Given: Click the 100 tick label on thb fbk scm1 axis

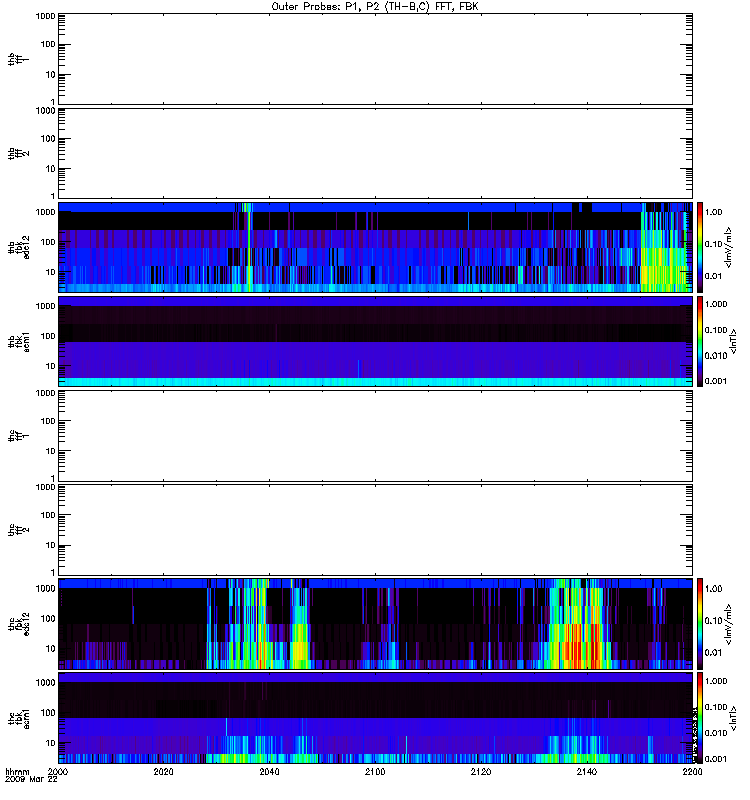Looking at the screenshot, I should pos(48,336).
